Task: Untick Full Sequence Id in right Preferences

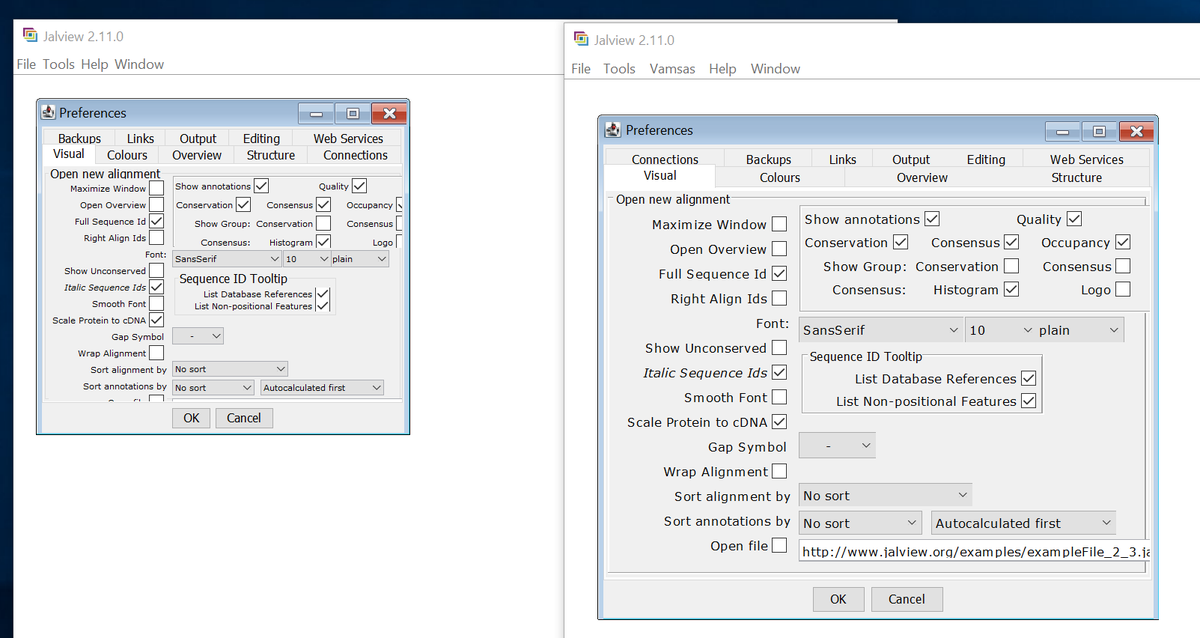Action: (x=779, y=274)
